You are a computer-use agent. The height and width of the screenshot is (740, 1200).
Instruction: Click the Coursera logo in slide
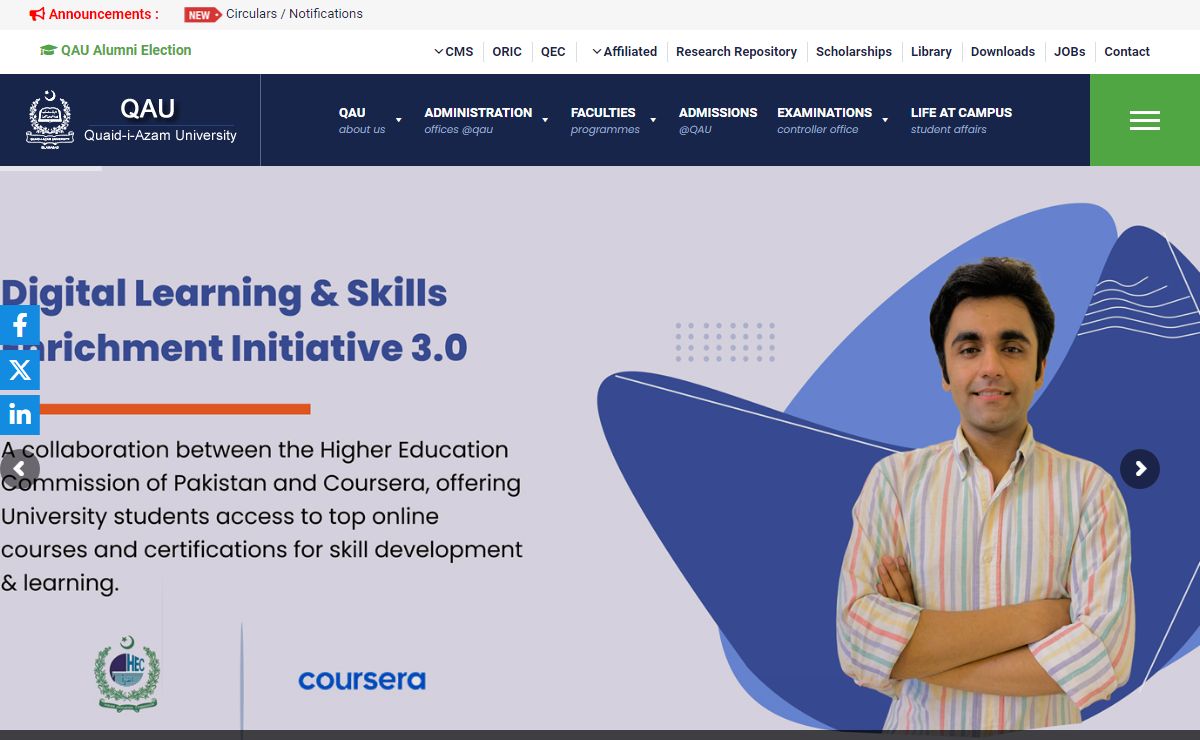click(x=362, y=680)
